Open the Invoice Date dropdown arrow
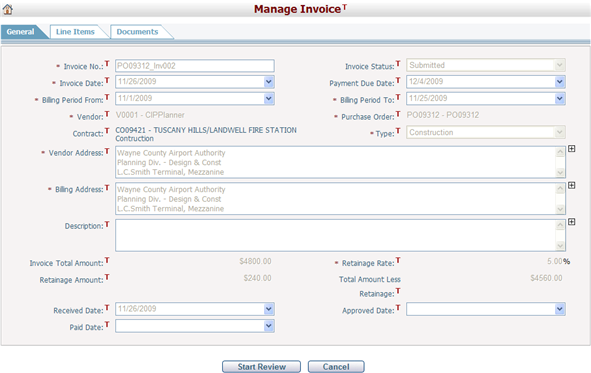Screen dimensions: 591x373 point(268,82)
